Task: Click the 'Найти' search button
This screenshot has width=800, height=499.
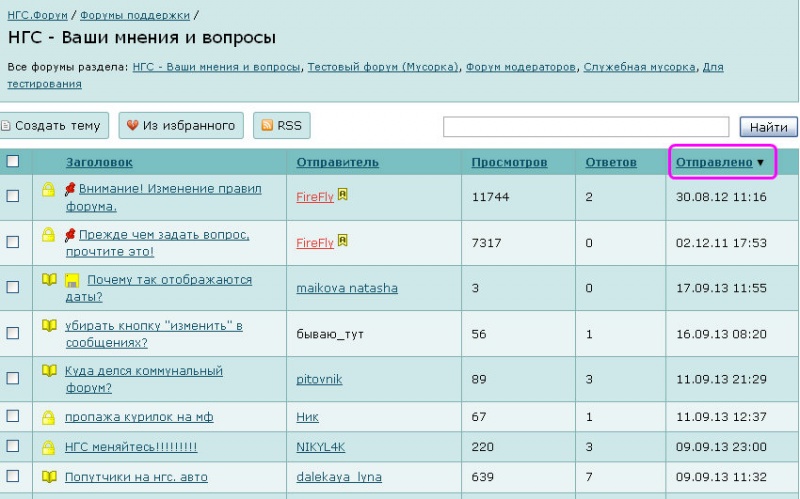Action: click(767, 127)
